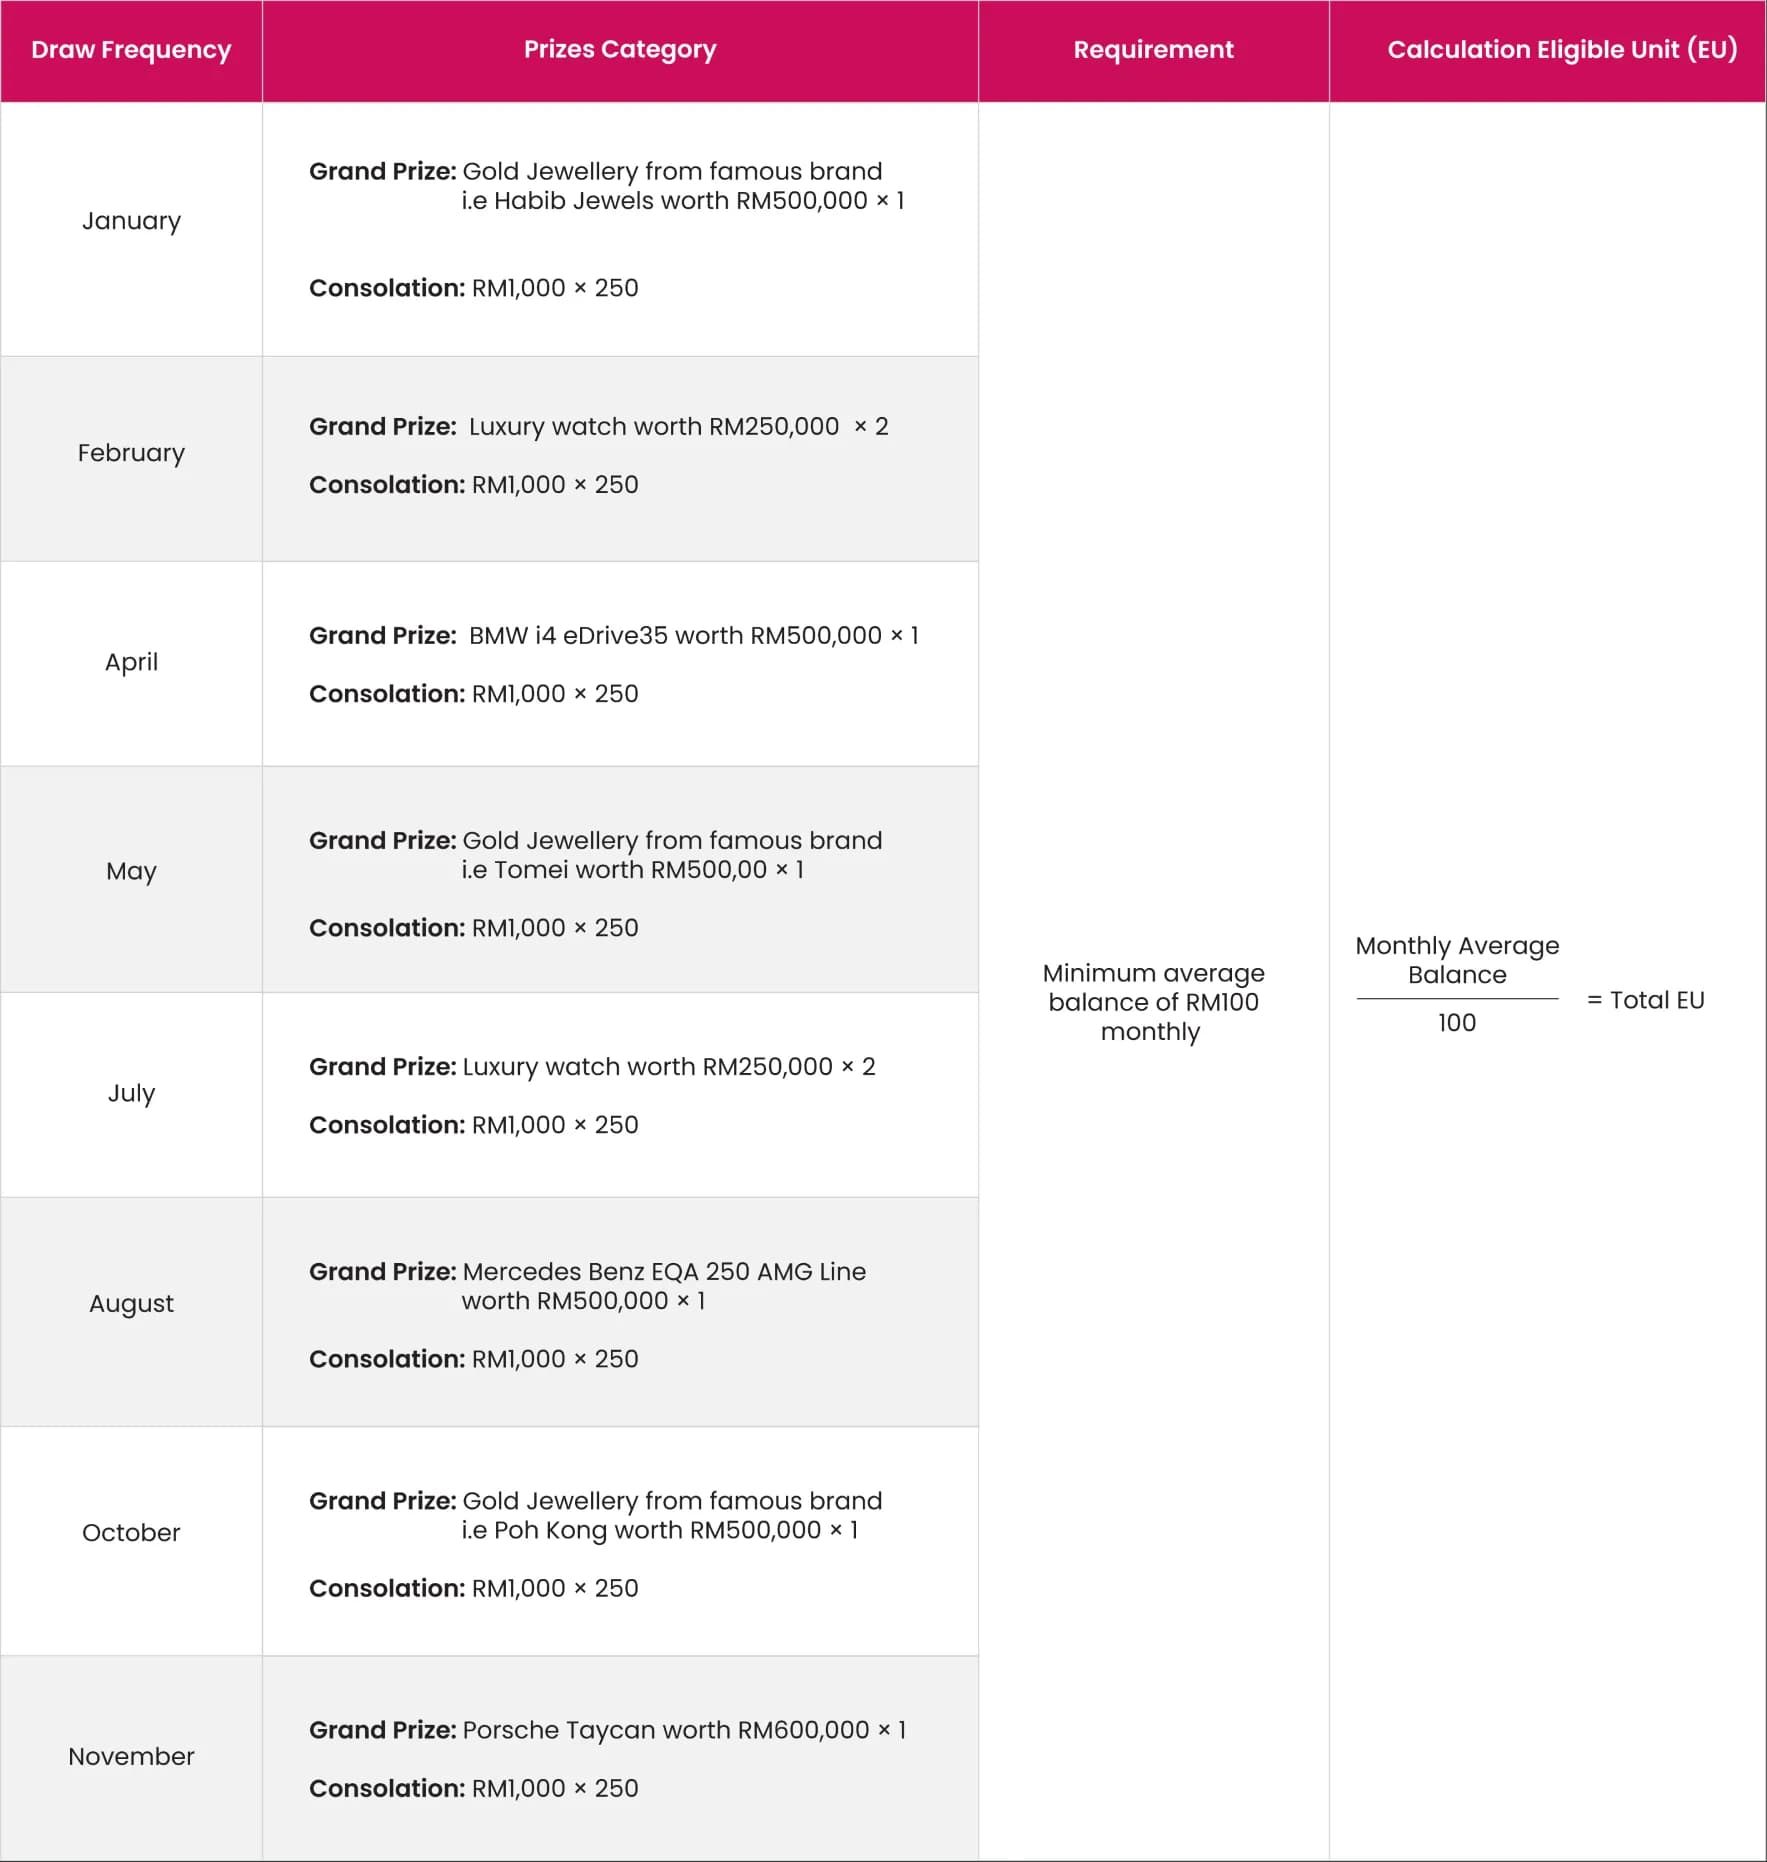Select the August row label
The width and height of the screenshot is (1767, 1862).
131,1303
